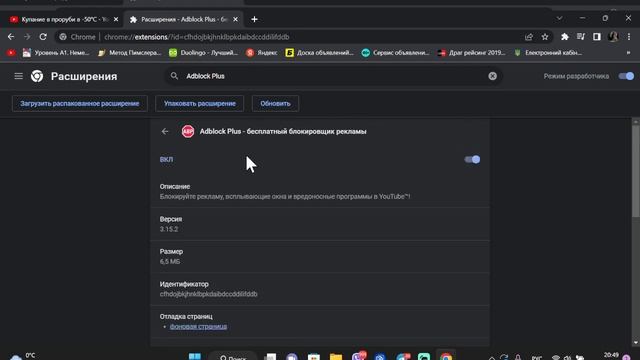640x360 pixels.
Task: Open the 'Уровень А1. Неме...' bookmark
Action: pyautogui.click(x=56, y=53)
